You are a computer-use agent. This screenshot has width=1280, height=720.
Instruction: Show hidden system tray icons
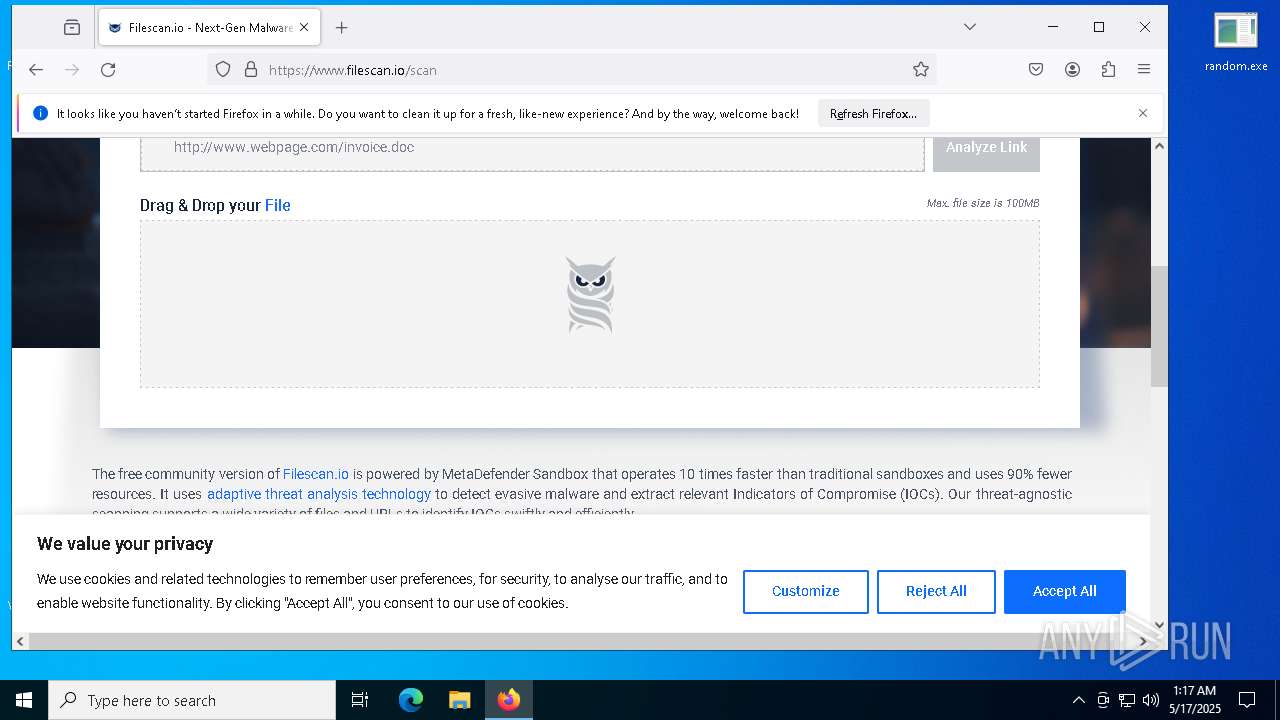click(x=1078, y=700)
